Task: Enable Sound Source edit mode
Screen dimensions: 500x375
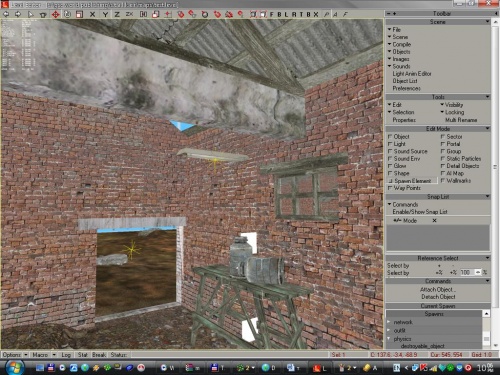Action: click(x=408, y=151)
